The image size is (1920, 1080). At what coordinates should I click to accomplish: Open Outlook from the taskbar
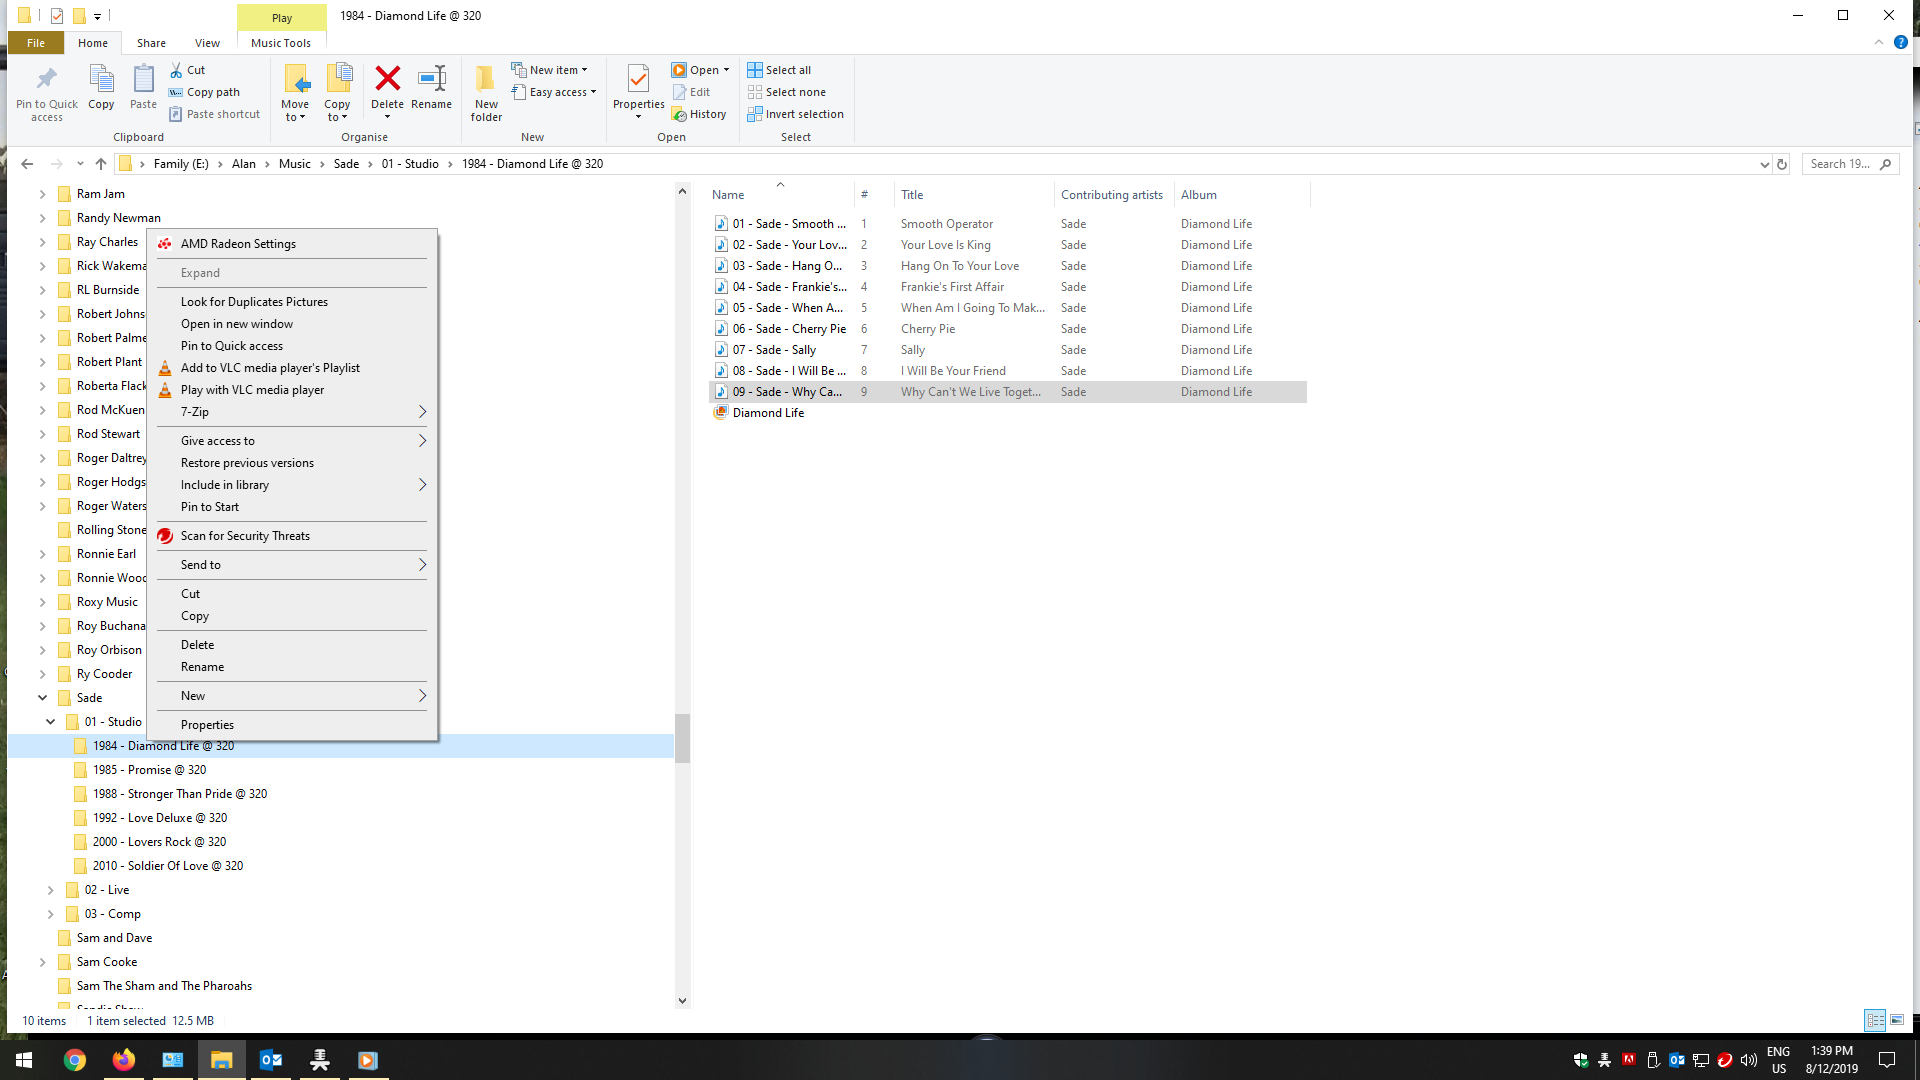point(271,1060)
